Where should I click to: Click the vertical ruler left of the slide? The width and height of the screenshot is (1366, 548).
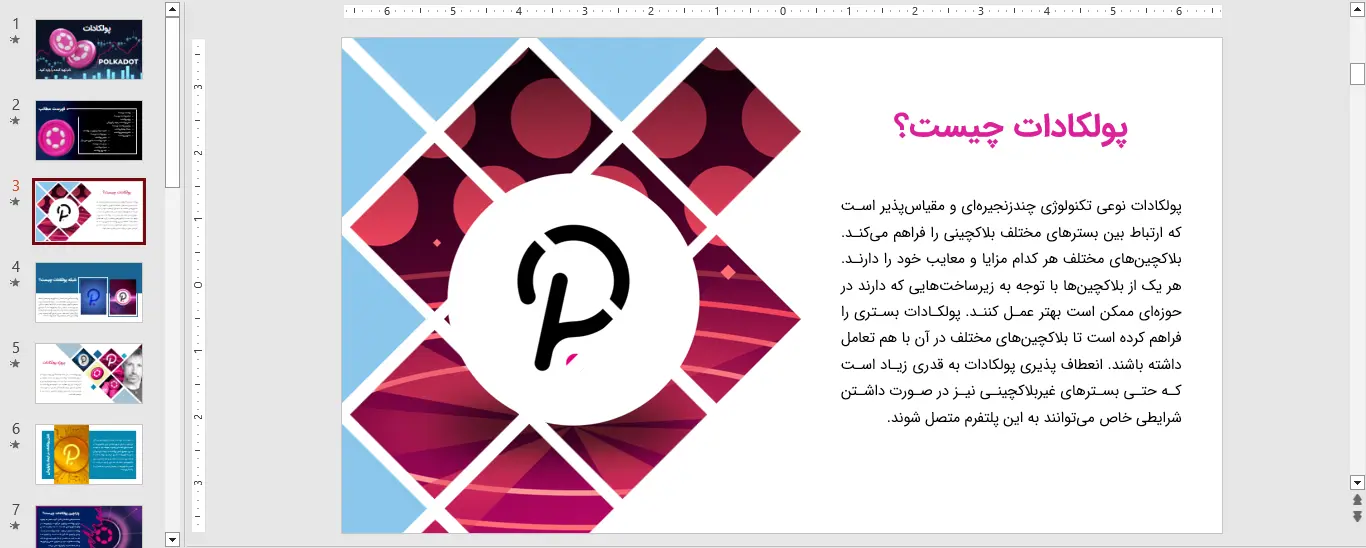coord(198,285)
